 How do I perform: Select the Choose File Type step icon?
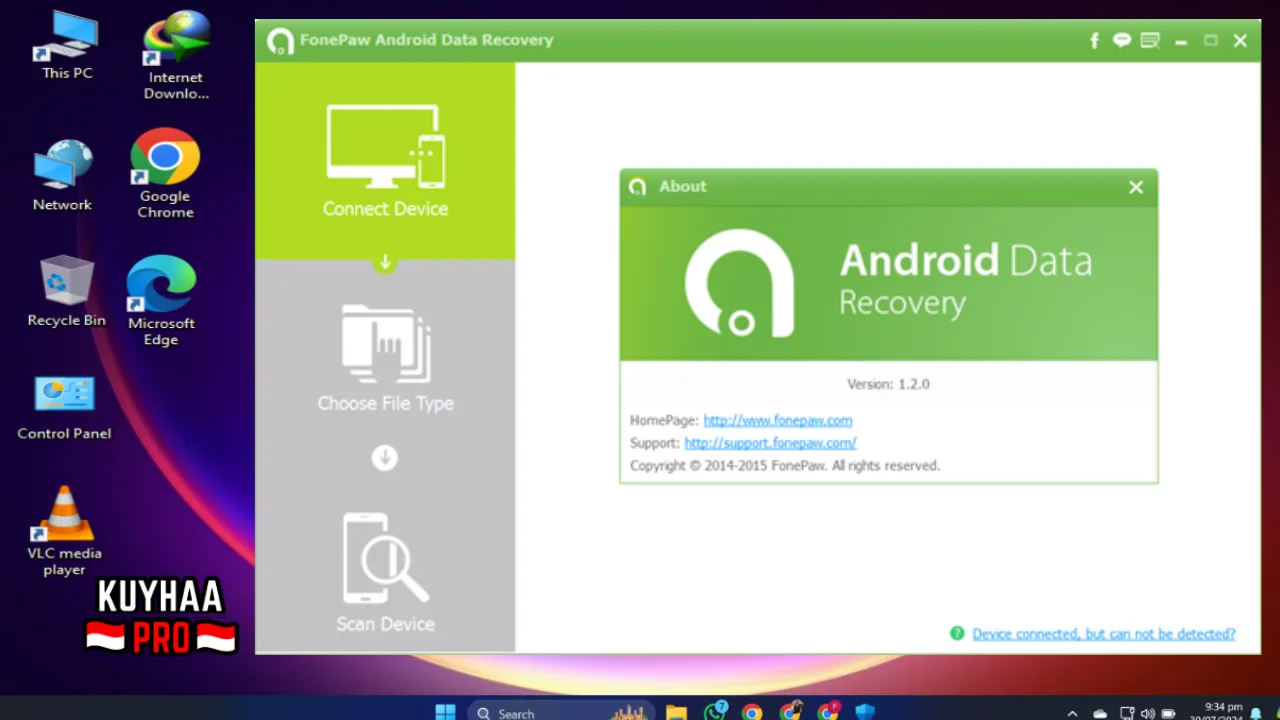pos(385,343)
